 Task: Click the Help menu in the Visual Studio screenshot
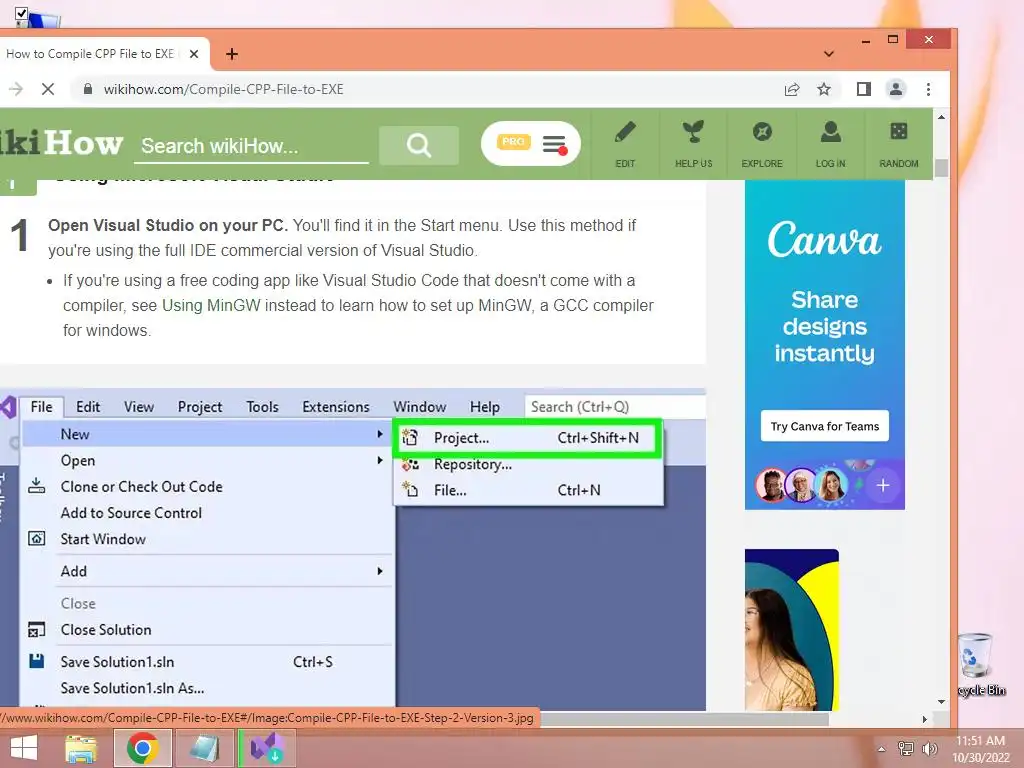click(485, 407)
